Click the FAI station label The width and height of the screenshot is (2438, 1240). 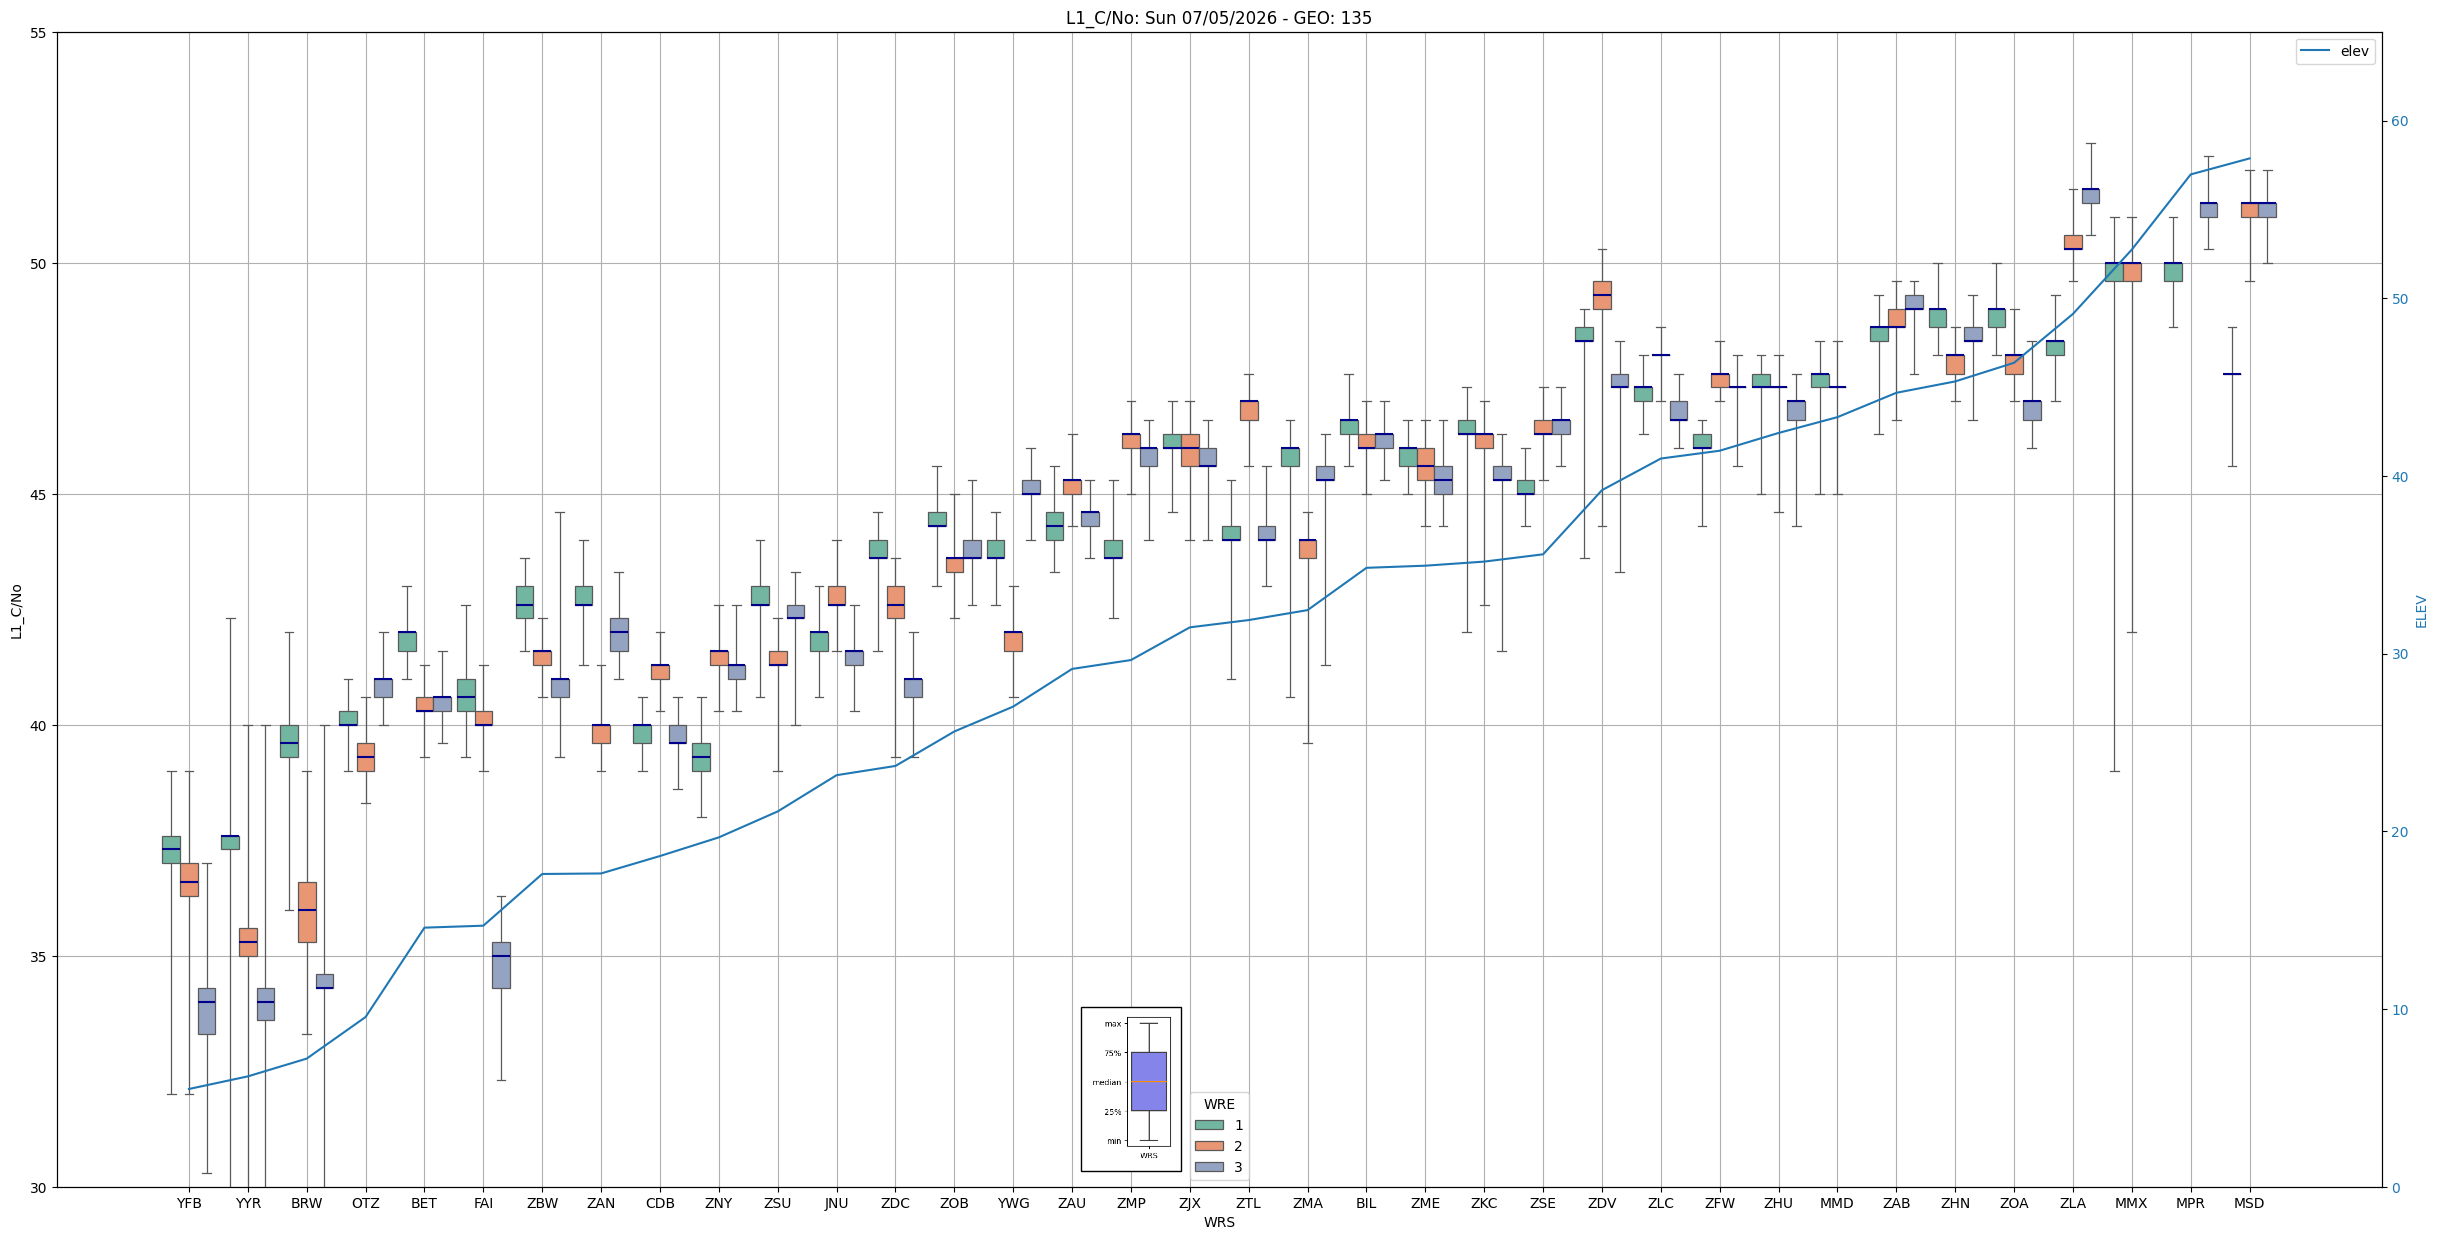coord(483,1203)
